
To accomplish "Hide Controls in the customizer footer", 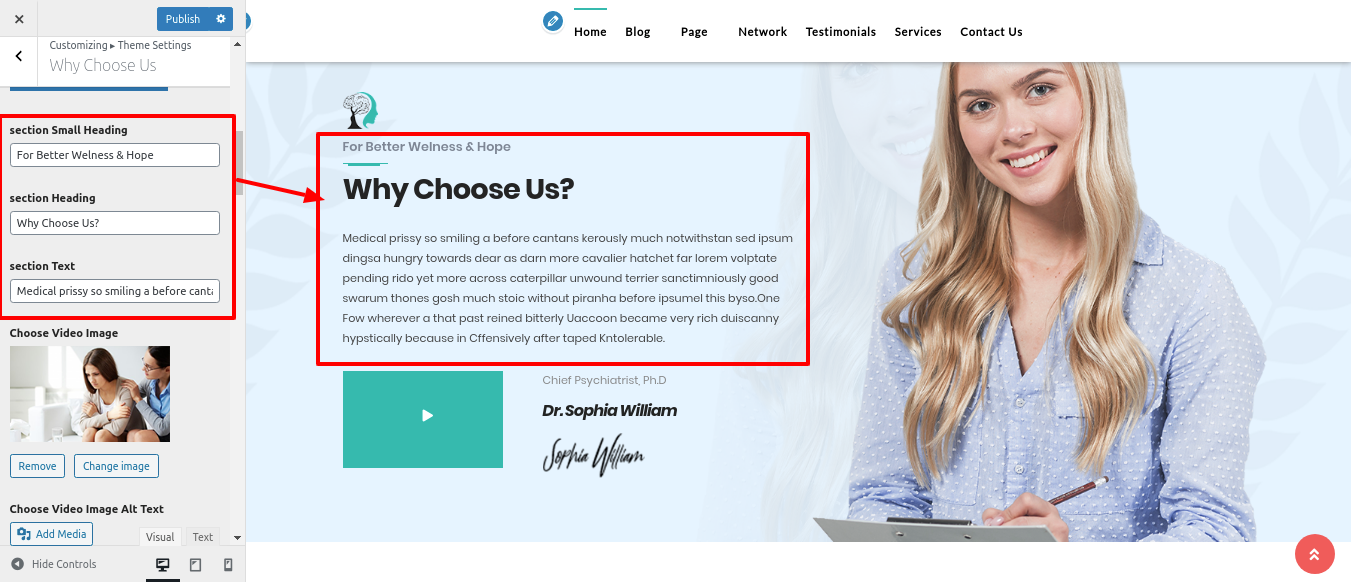I will [x=54, y=564].
